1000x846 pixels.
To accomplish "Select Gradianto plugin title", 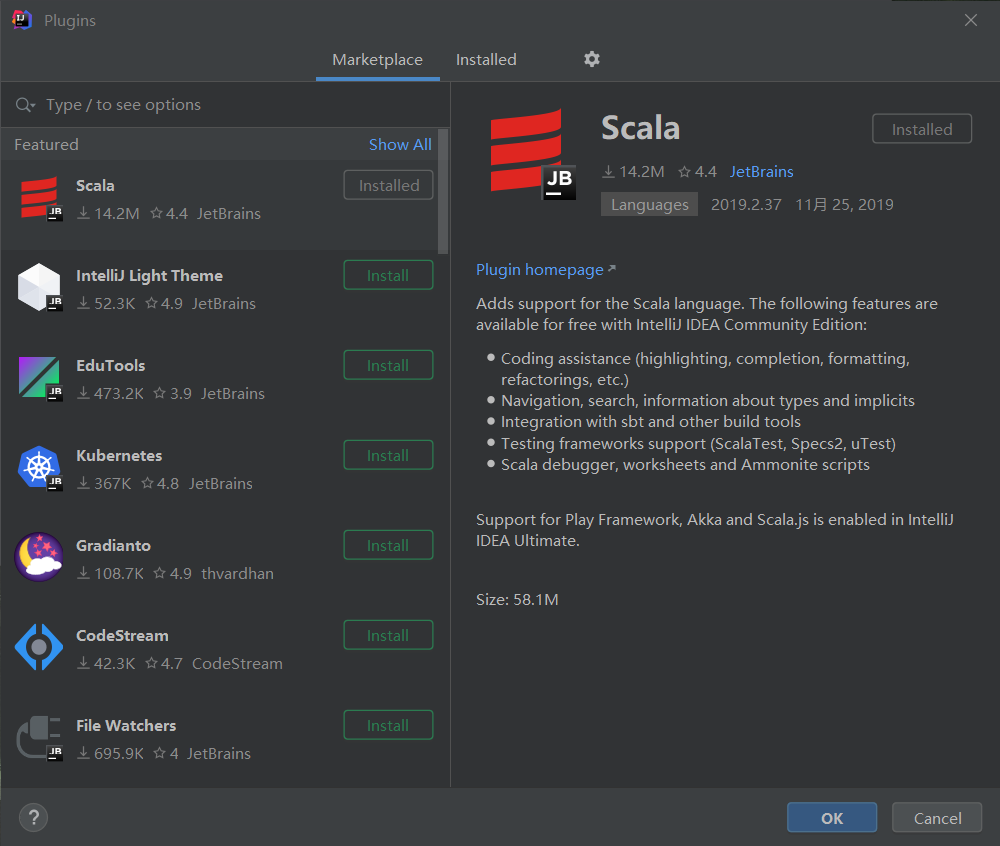I will [x=113, y=546].
